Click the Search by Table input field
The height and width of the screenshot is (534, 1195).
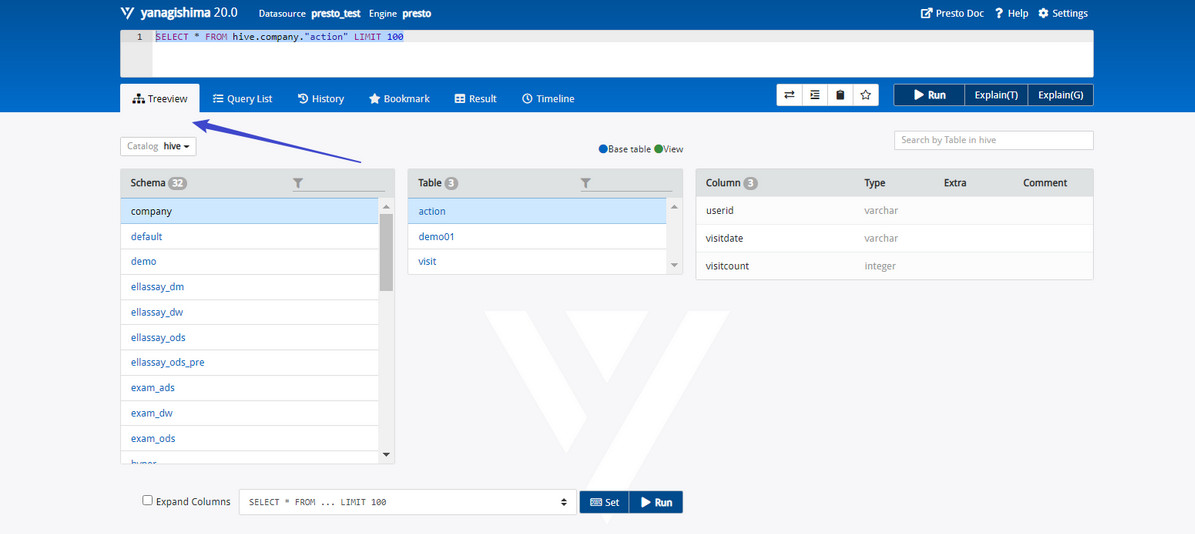[x=994, y=140]
